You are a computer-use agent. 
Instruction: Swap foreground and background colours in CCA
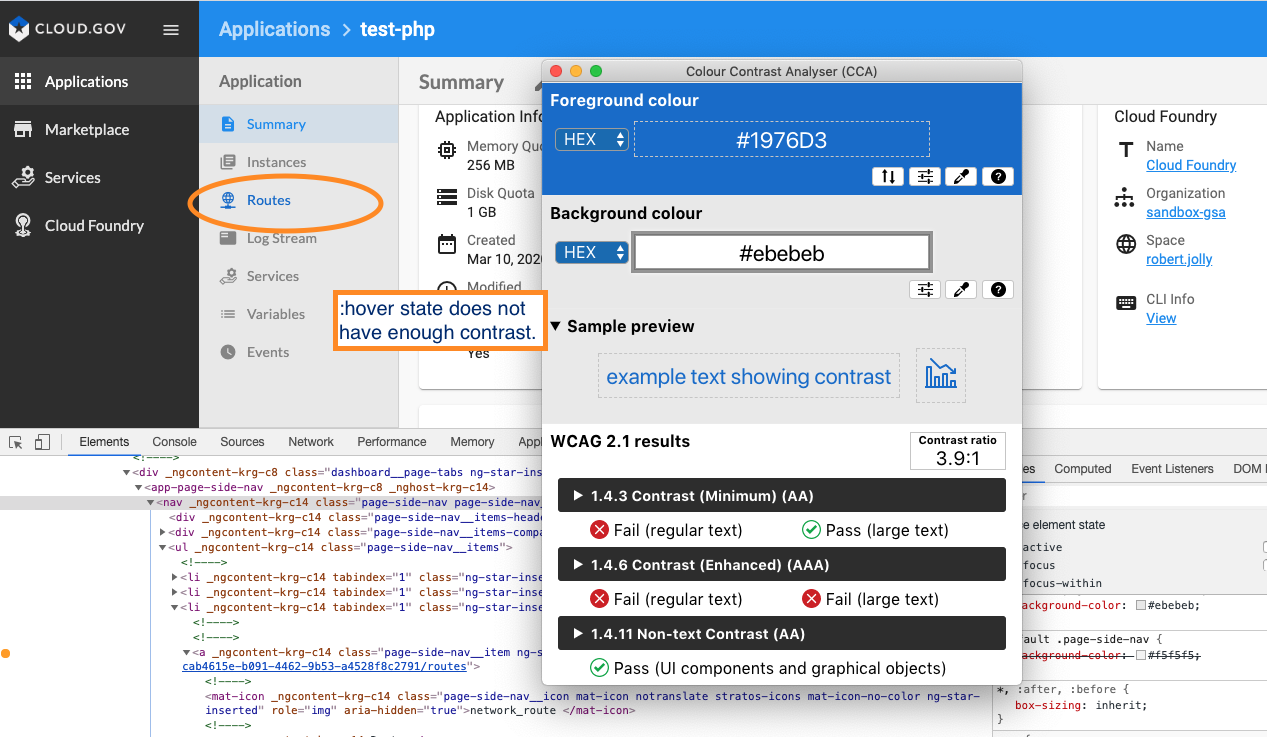coord(888,177)
